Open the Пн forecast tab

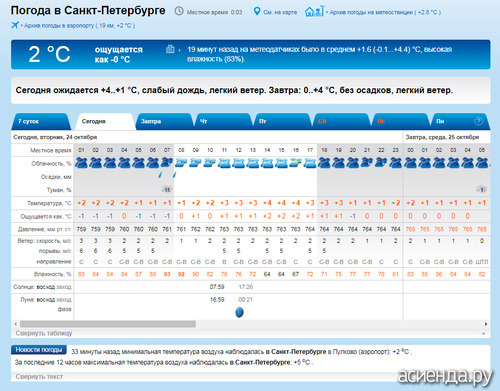coord(460,121)
